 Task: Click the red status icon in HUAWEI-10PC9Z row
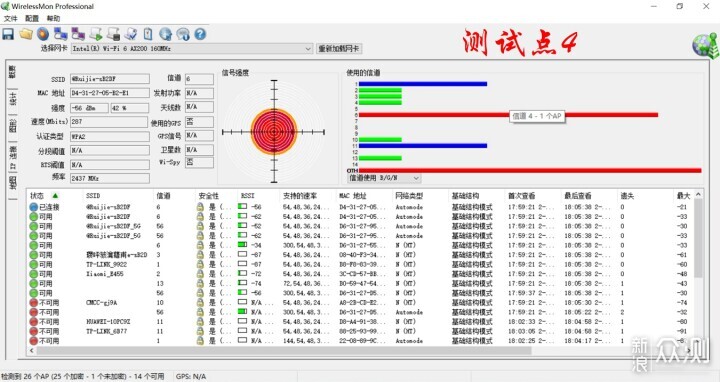click(34, 322)
